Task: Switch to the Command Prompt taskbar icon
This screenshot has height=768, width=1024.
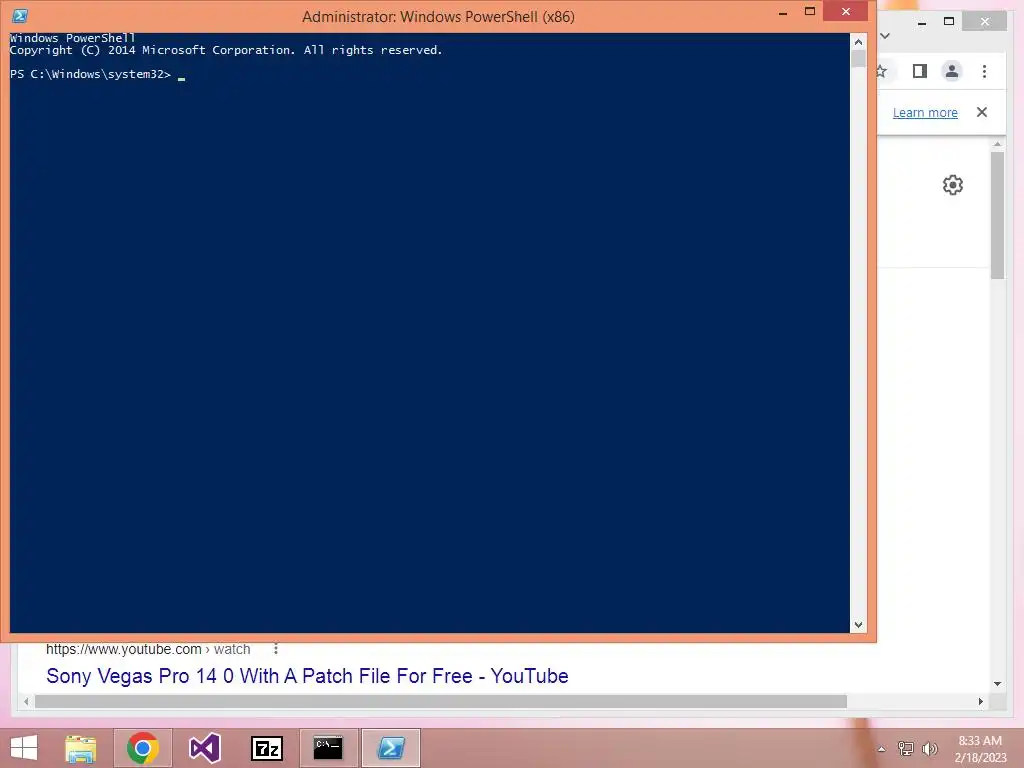Action: click(328, 748)
